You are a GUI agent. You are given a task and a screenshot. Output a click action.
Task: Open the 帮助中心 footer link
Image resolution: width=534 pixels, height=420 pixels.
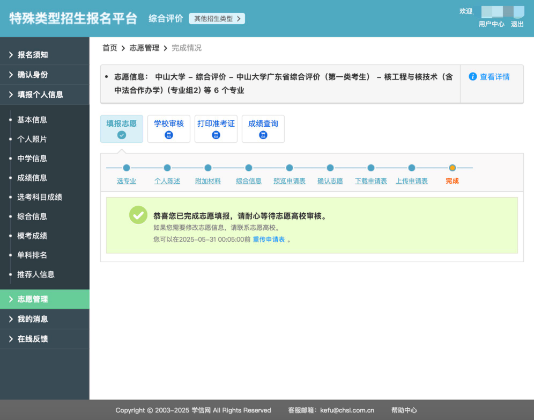point(404,410)
